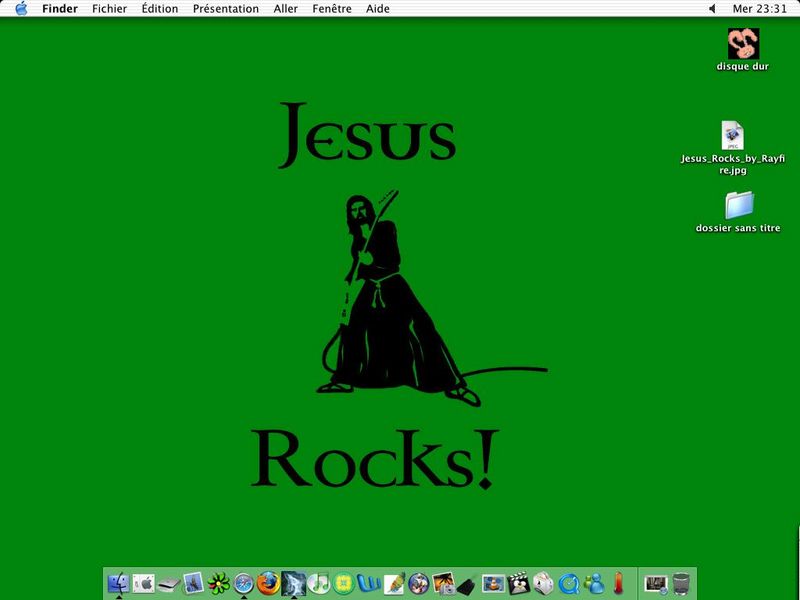Screen dimensions: 800x600
Task: Click the 'Jesus_Rocks_by_Rayfire.jpg' file name
Action: 733,164
